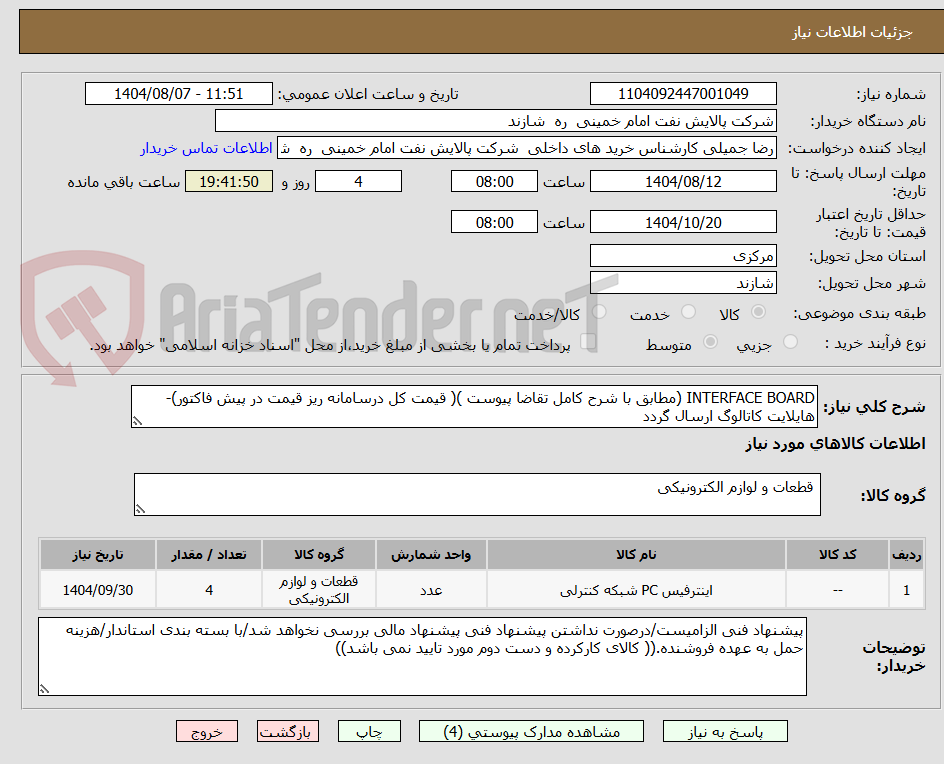Select the متوسط purchase process option

tap(710, 341)
